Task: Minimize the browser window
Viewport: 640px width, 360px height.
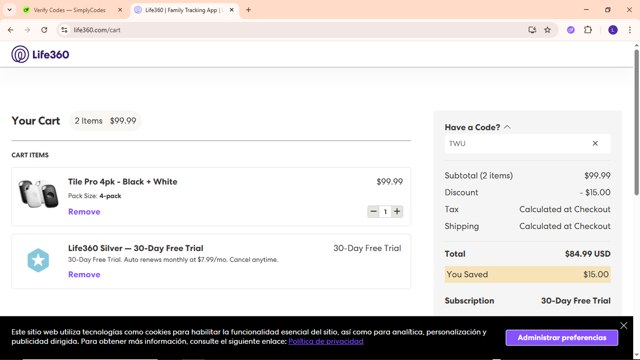Action: pos(586,10)
